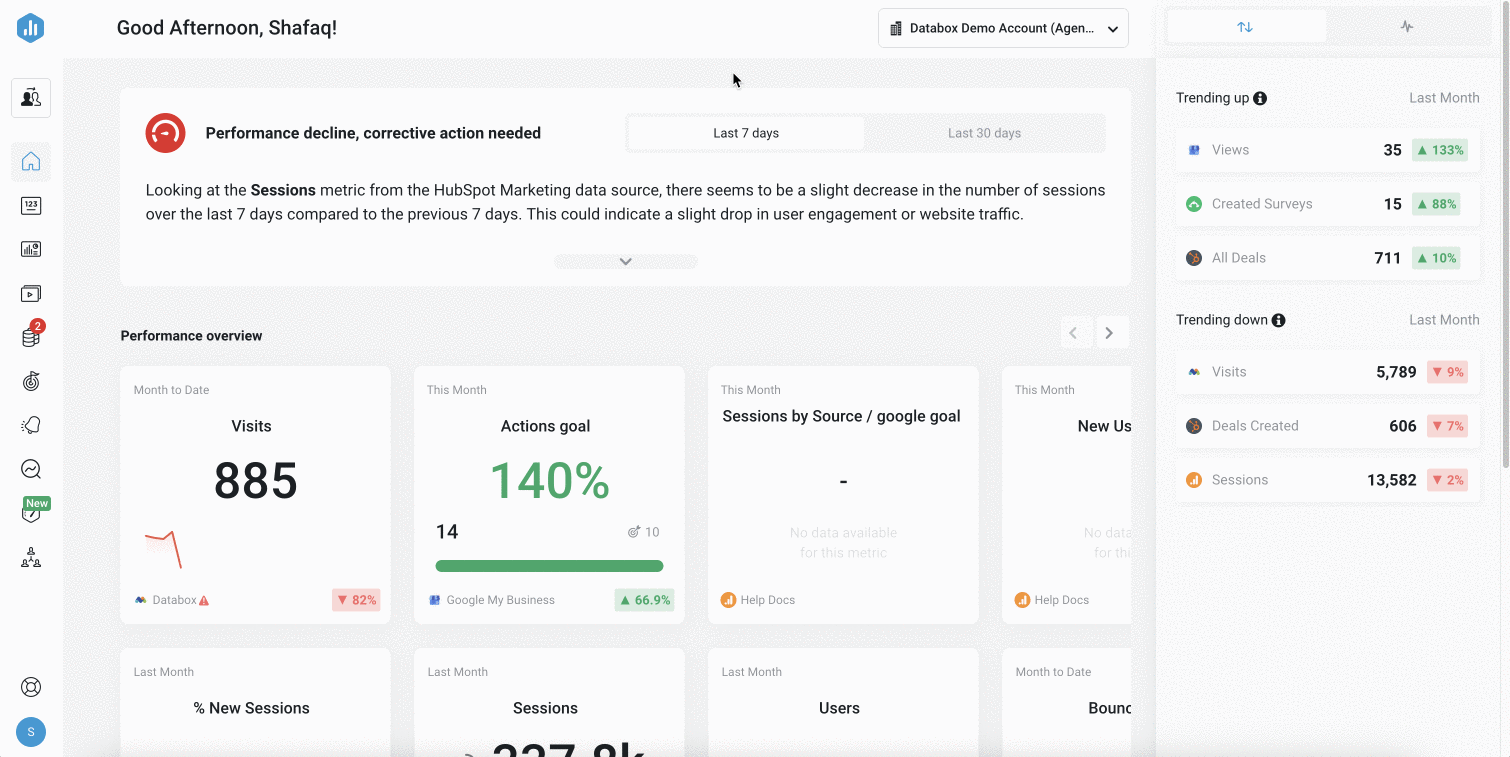Screen dimensions: 1510x757
Task: Click the Visits sparkline chart
Action: [163, 549]
